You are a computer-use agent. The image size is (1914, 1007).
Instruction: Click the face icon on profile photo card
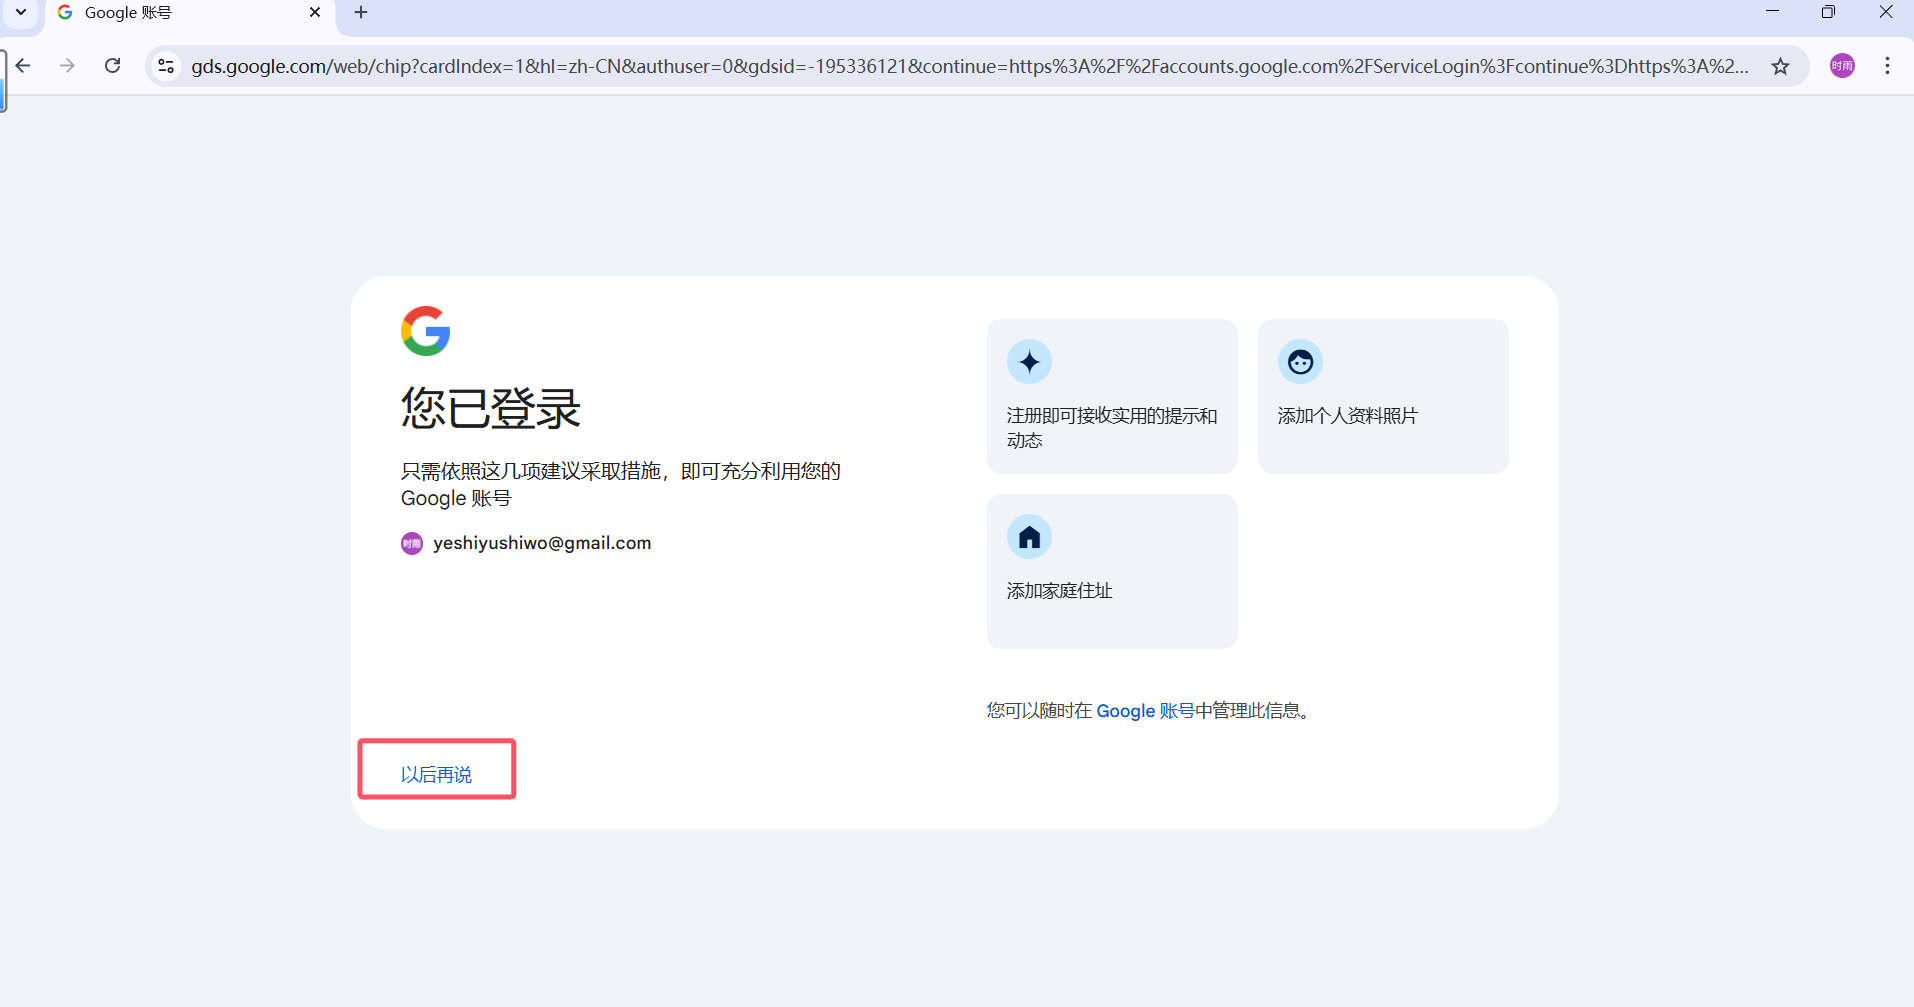point(1300,362)
